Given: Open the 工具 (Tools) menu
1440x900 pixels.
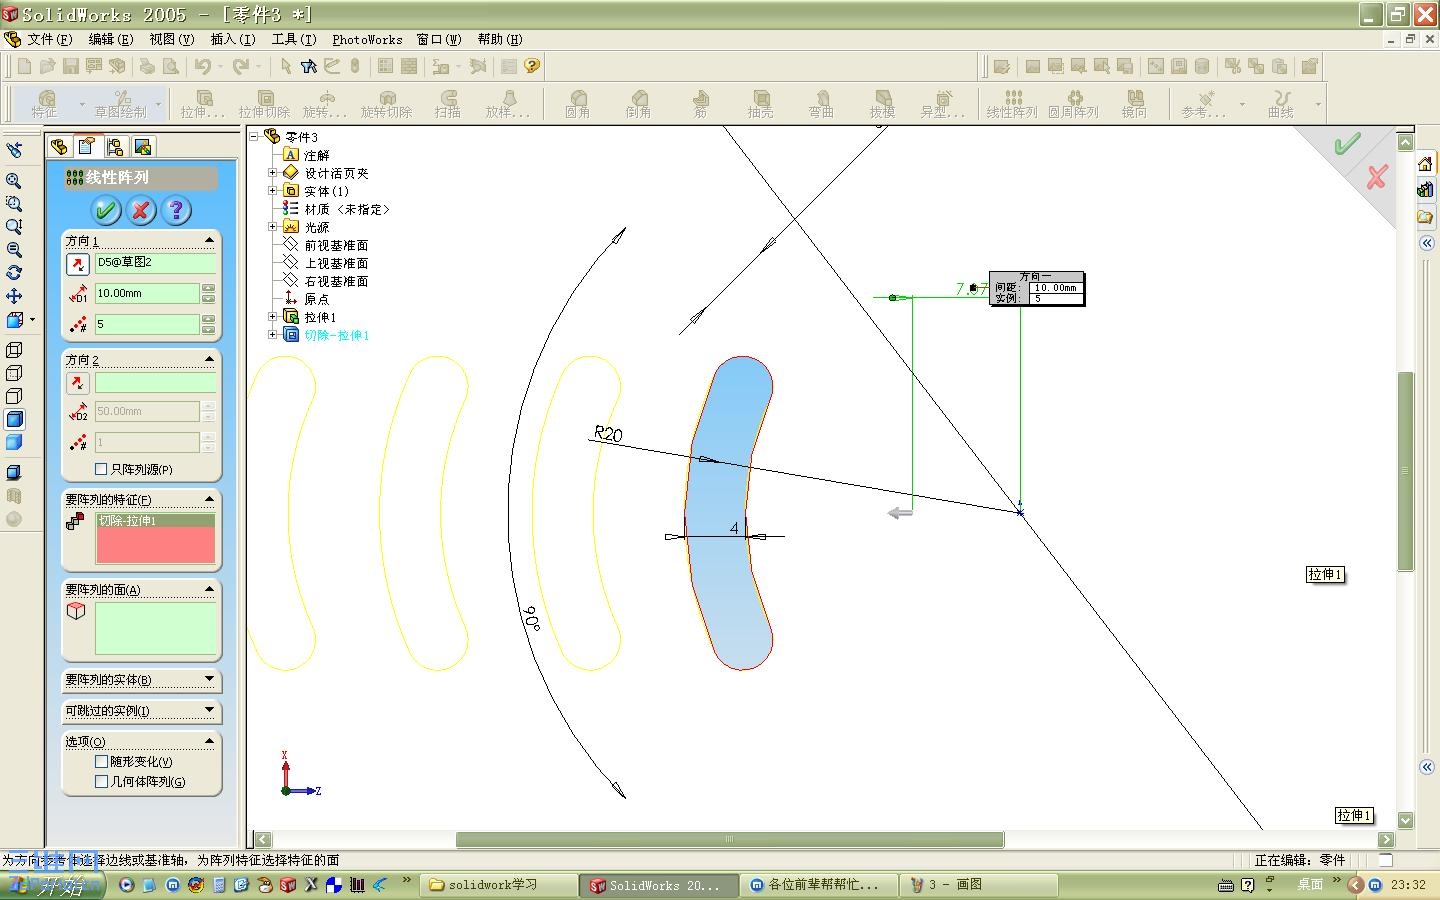Looking at the screenshot, I should [293, 39].
